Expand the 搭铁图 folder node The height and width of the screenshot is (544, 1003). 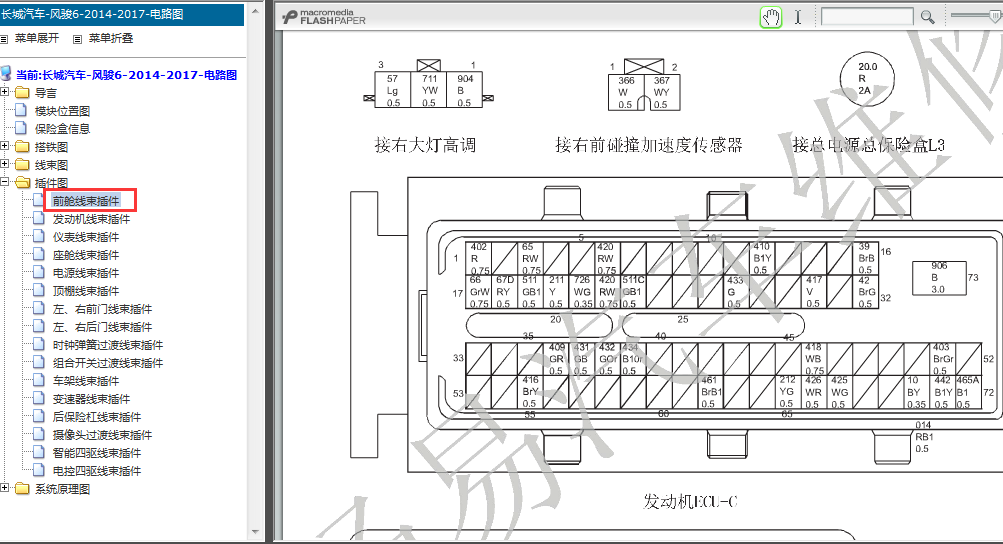click(4, 146)
